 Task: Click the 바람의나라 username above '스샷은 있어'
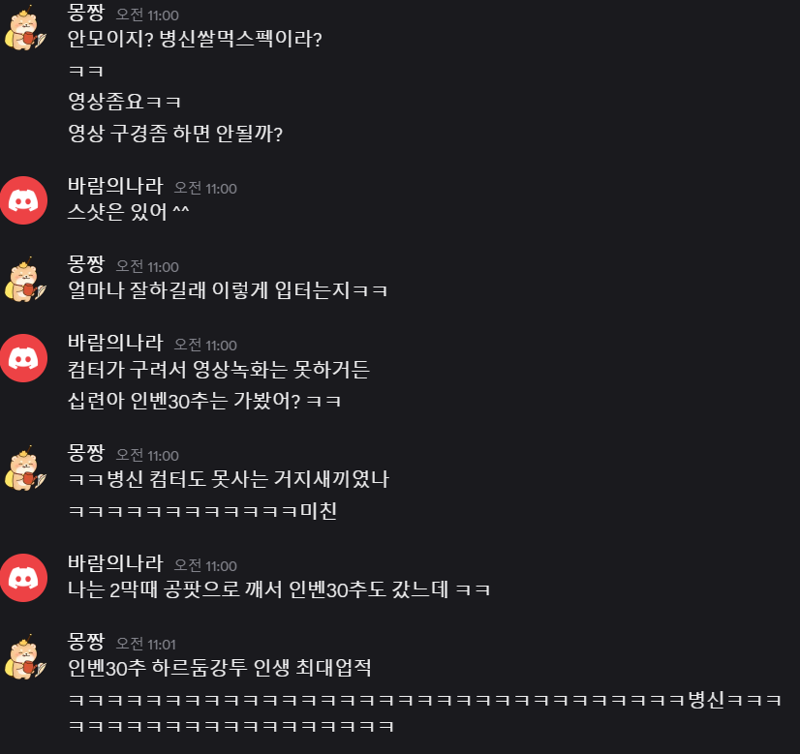point(115,186)
